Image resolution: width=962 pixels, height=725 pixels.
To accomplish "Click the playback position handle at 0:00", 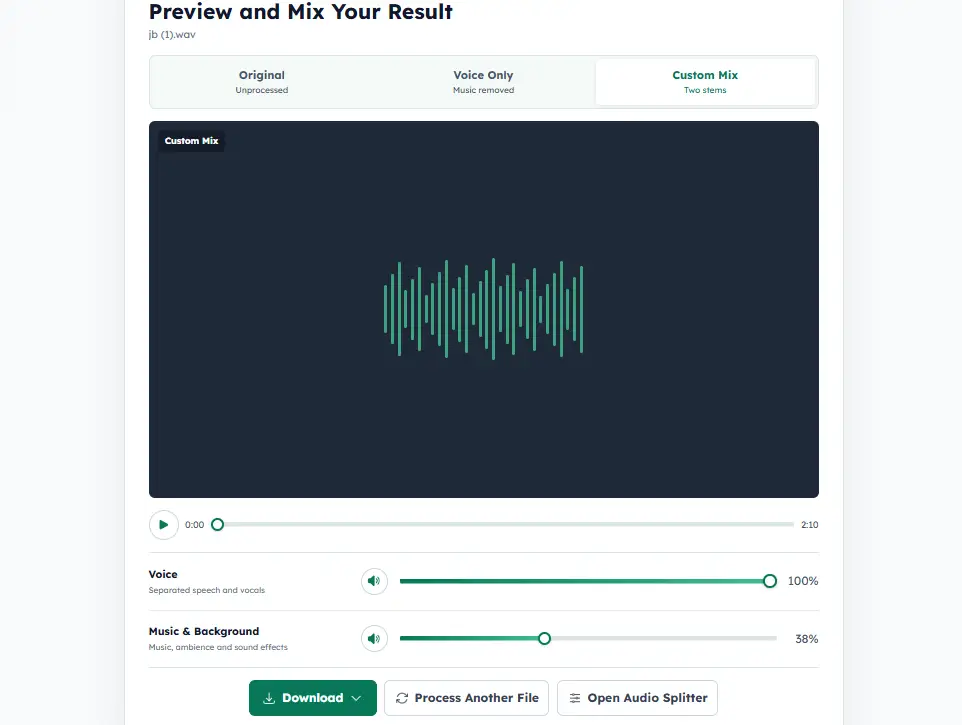I will 217,524.
